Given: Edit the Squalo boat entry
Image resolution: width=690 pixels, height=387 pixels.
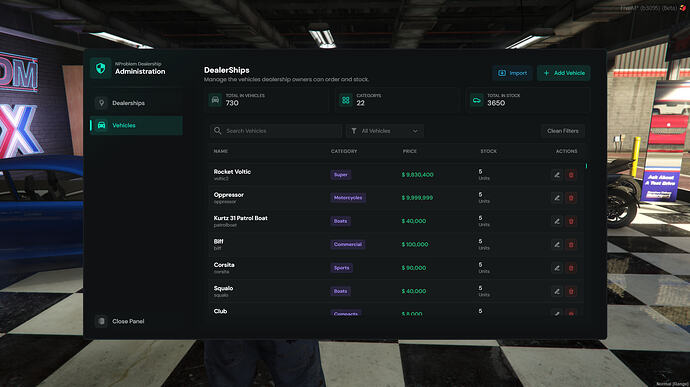Looking at the screenshot, I should coord(557,291).
